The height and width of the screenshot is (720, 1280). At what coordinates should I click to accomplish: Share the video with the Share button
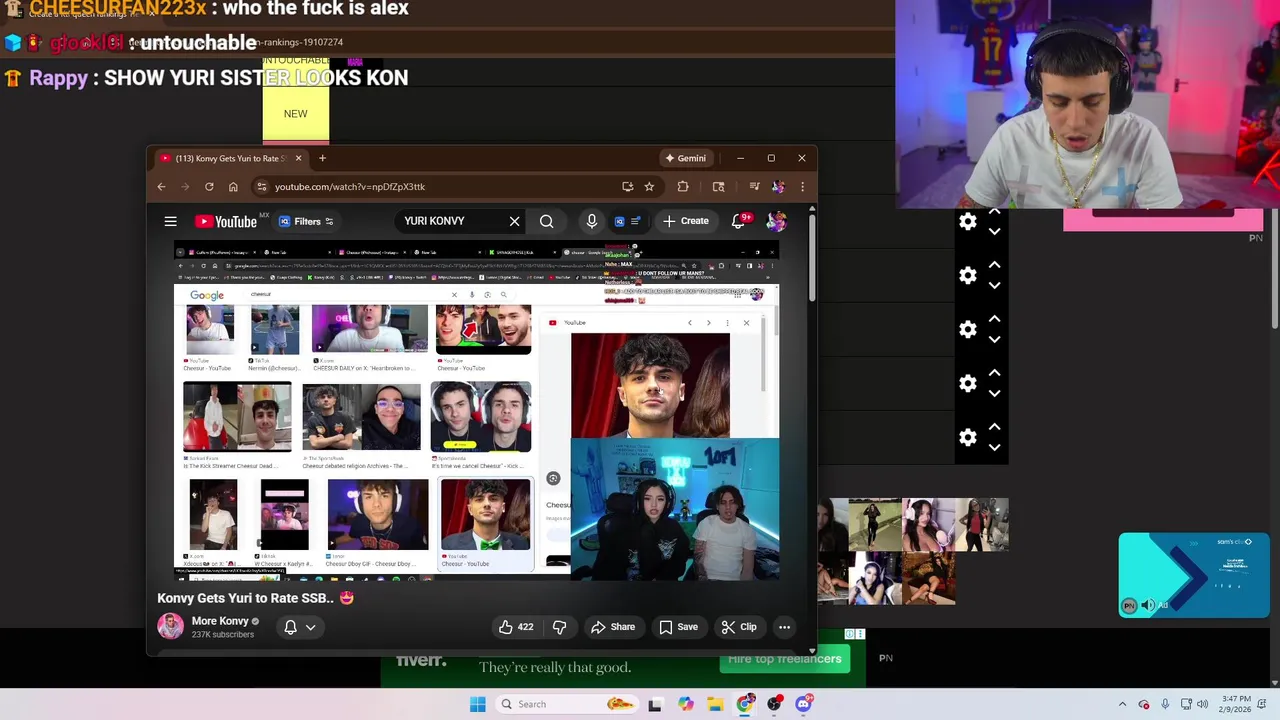pyautogui.click(x=613, y=627)
